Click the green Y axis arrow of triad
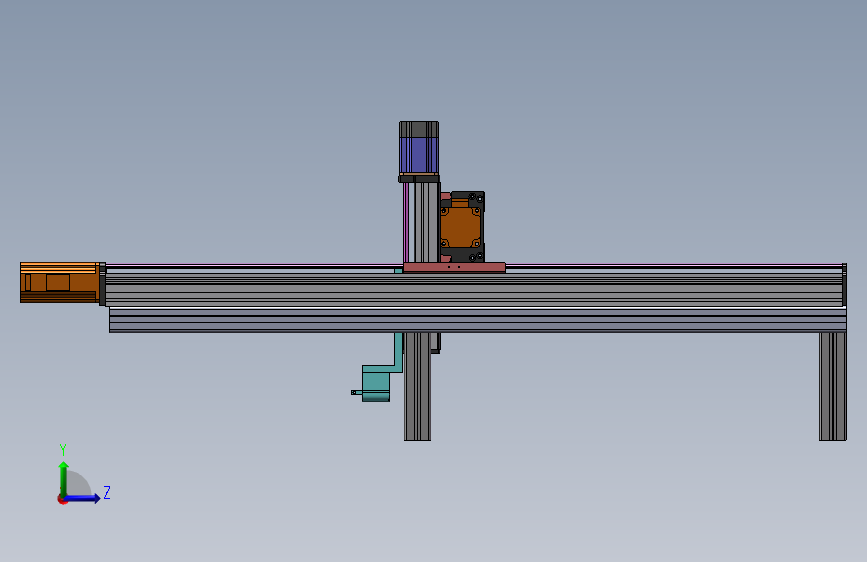Viewport: 867px width, 562px height. pos(64,478)
